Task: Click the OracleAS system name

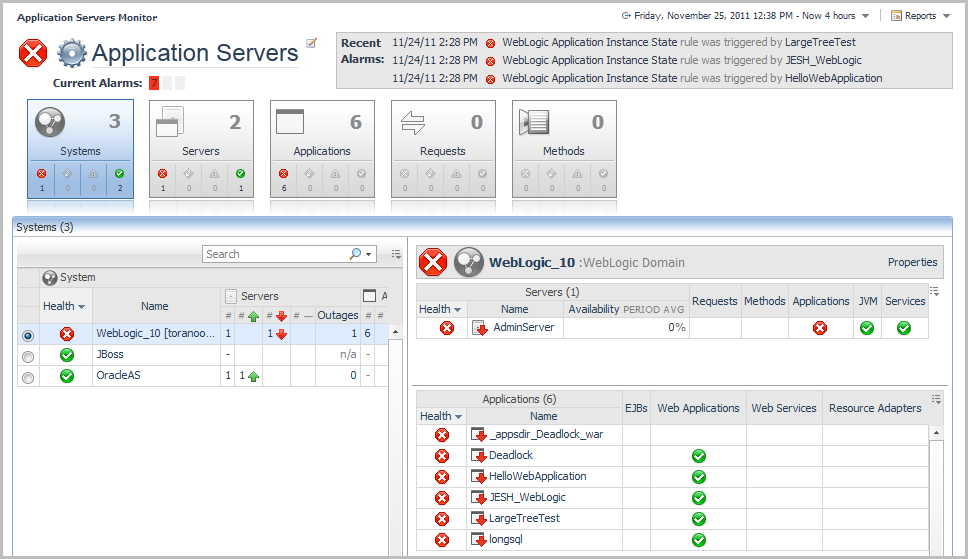Action: tap(119, 376)
